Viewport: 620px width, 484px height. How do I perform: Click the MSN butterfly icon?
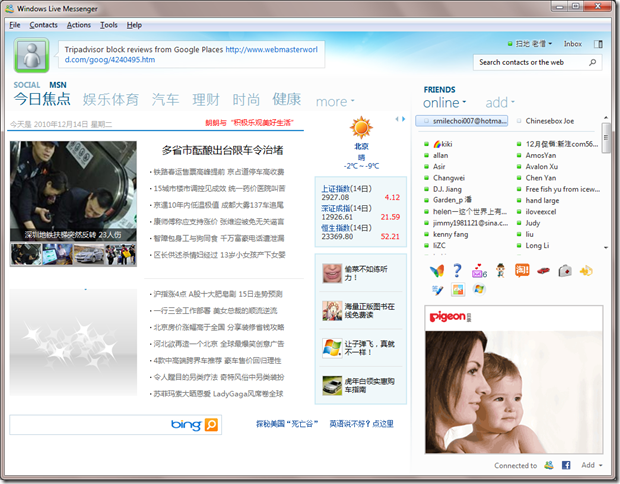coord(435,270)
